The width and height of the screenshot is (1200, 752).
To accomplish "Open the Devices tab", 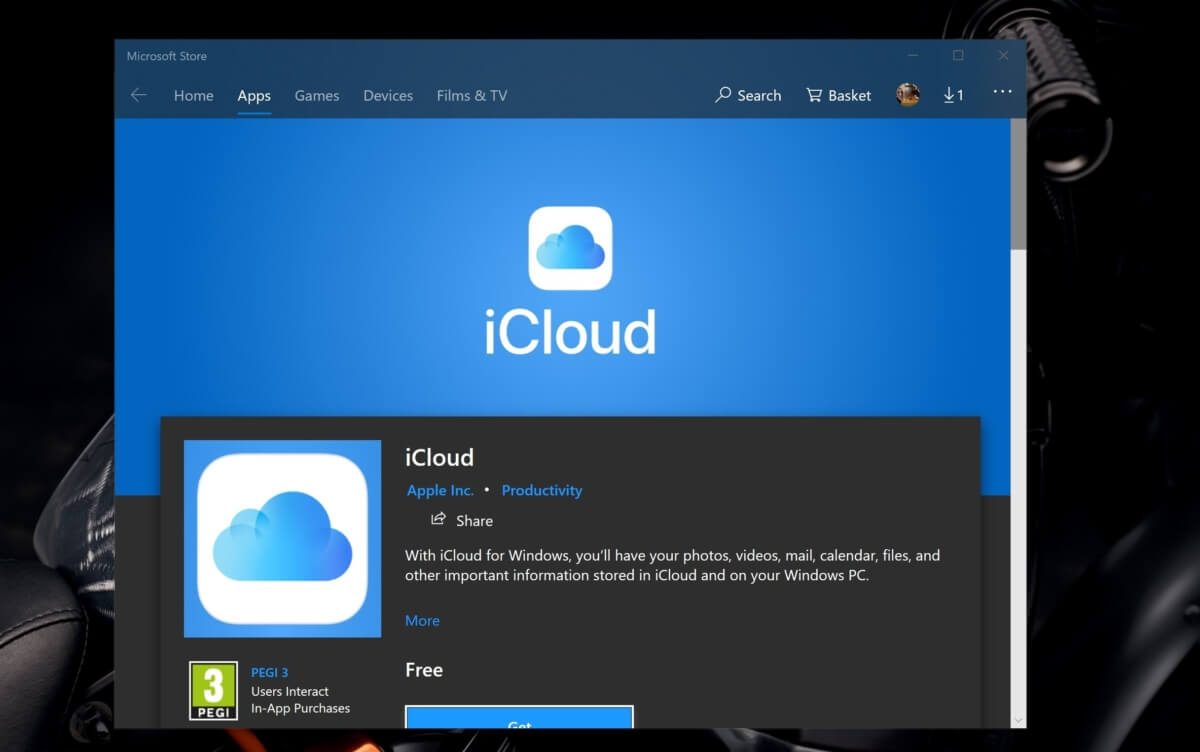I will coord(388,96).
